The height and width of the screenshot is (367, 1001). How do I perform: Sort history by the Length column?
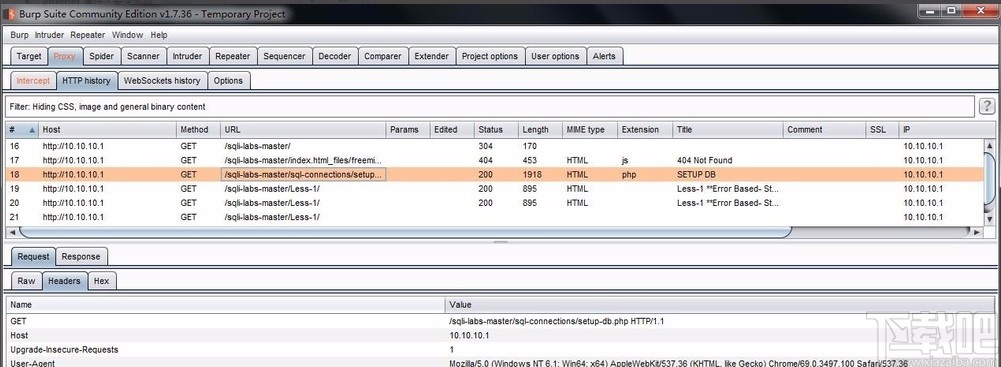[540, 130]
